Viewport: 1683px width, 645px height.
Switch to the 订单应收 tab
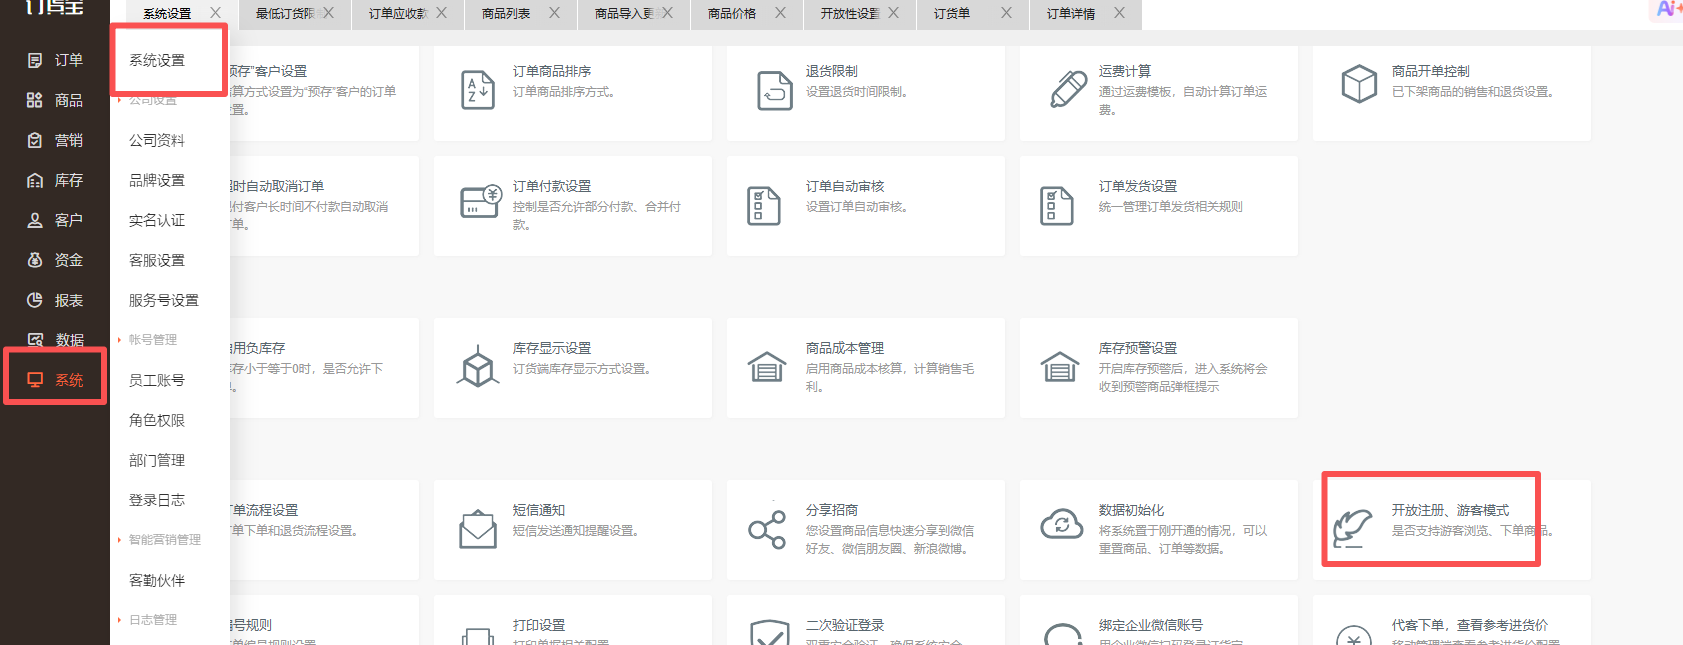point(399,14)
